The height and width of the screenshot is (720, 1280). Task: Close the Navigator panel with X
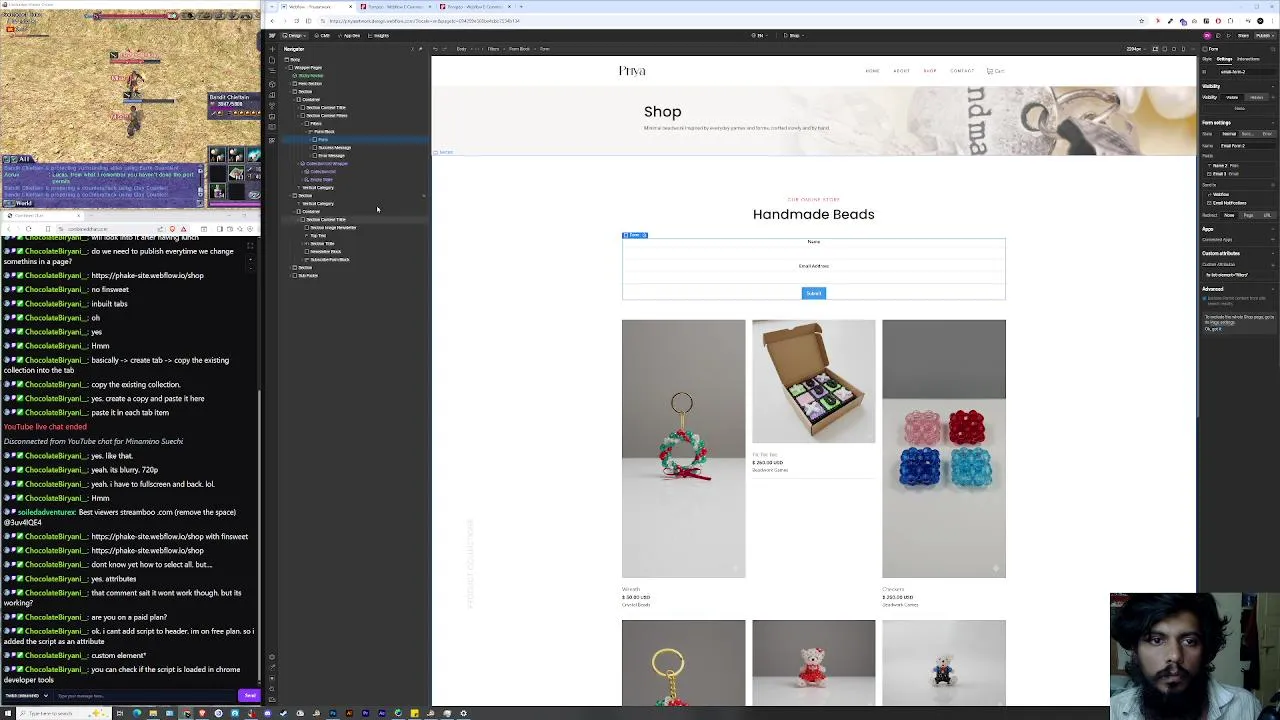pyautogui.click(x=412, y=49)
